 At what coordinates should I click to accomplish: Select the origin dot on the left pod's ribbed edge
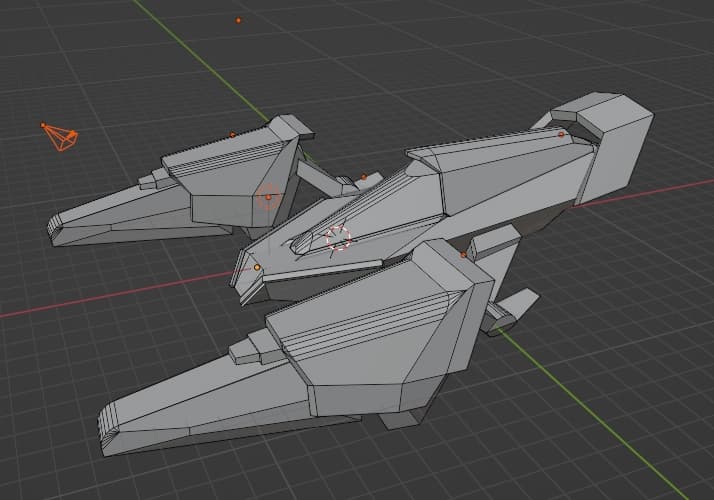coord(232,135)
